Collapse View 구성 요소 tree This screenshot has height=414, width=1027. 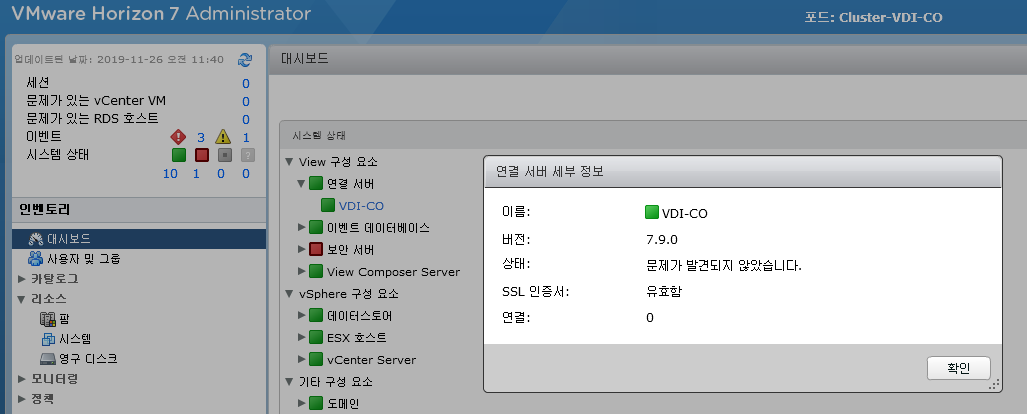(289, 162)
